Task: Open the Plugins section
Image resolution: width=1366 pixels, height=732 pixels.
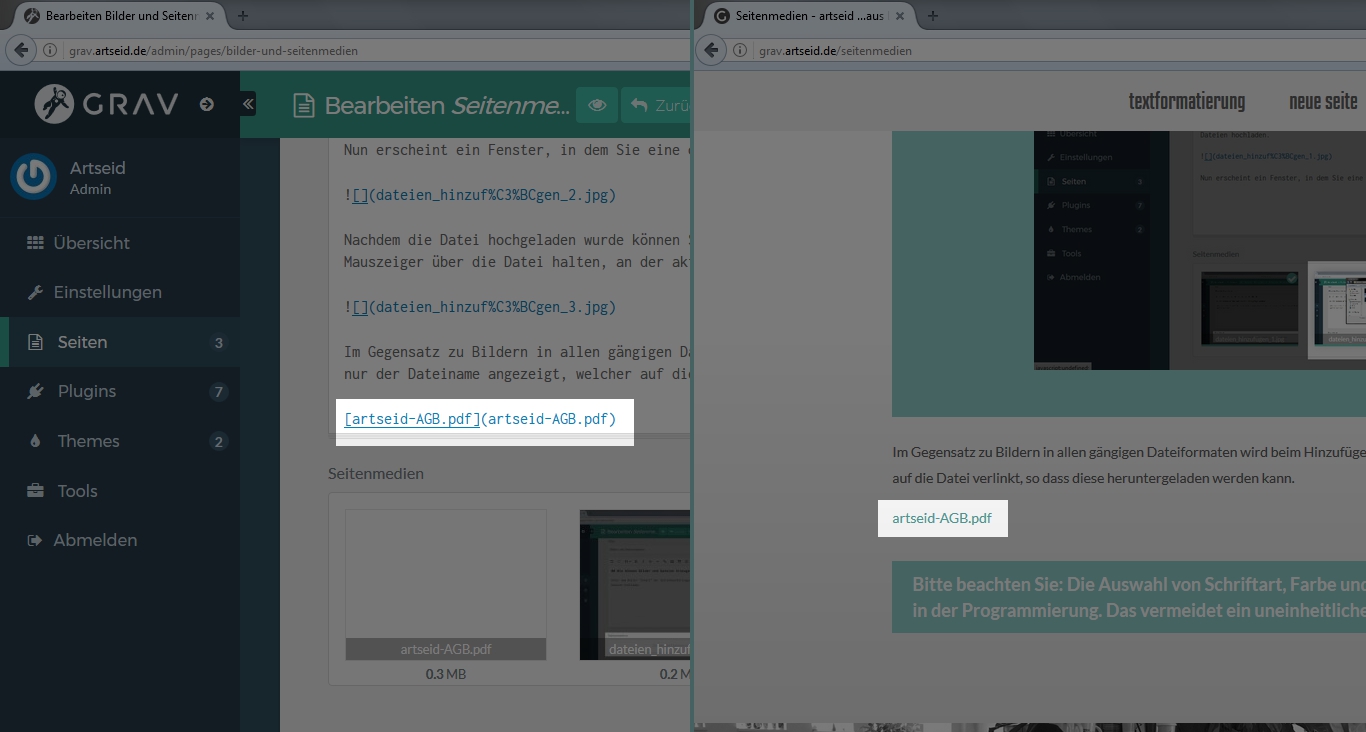Action: click(86, 391)
